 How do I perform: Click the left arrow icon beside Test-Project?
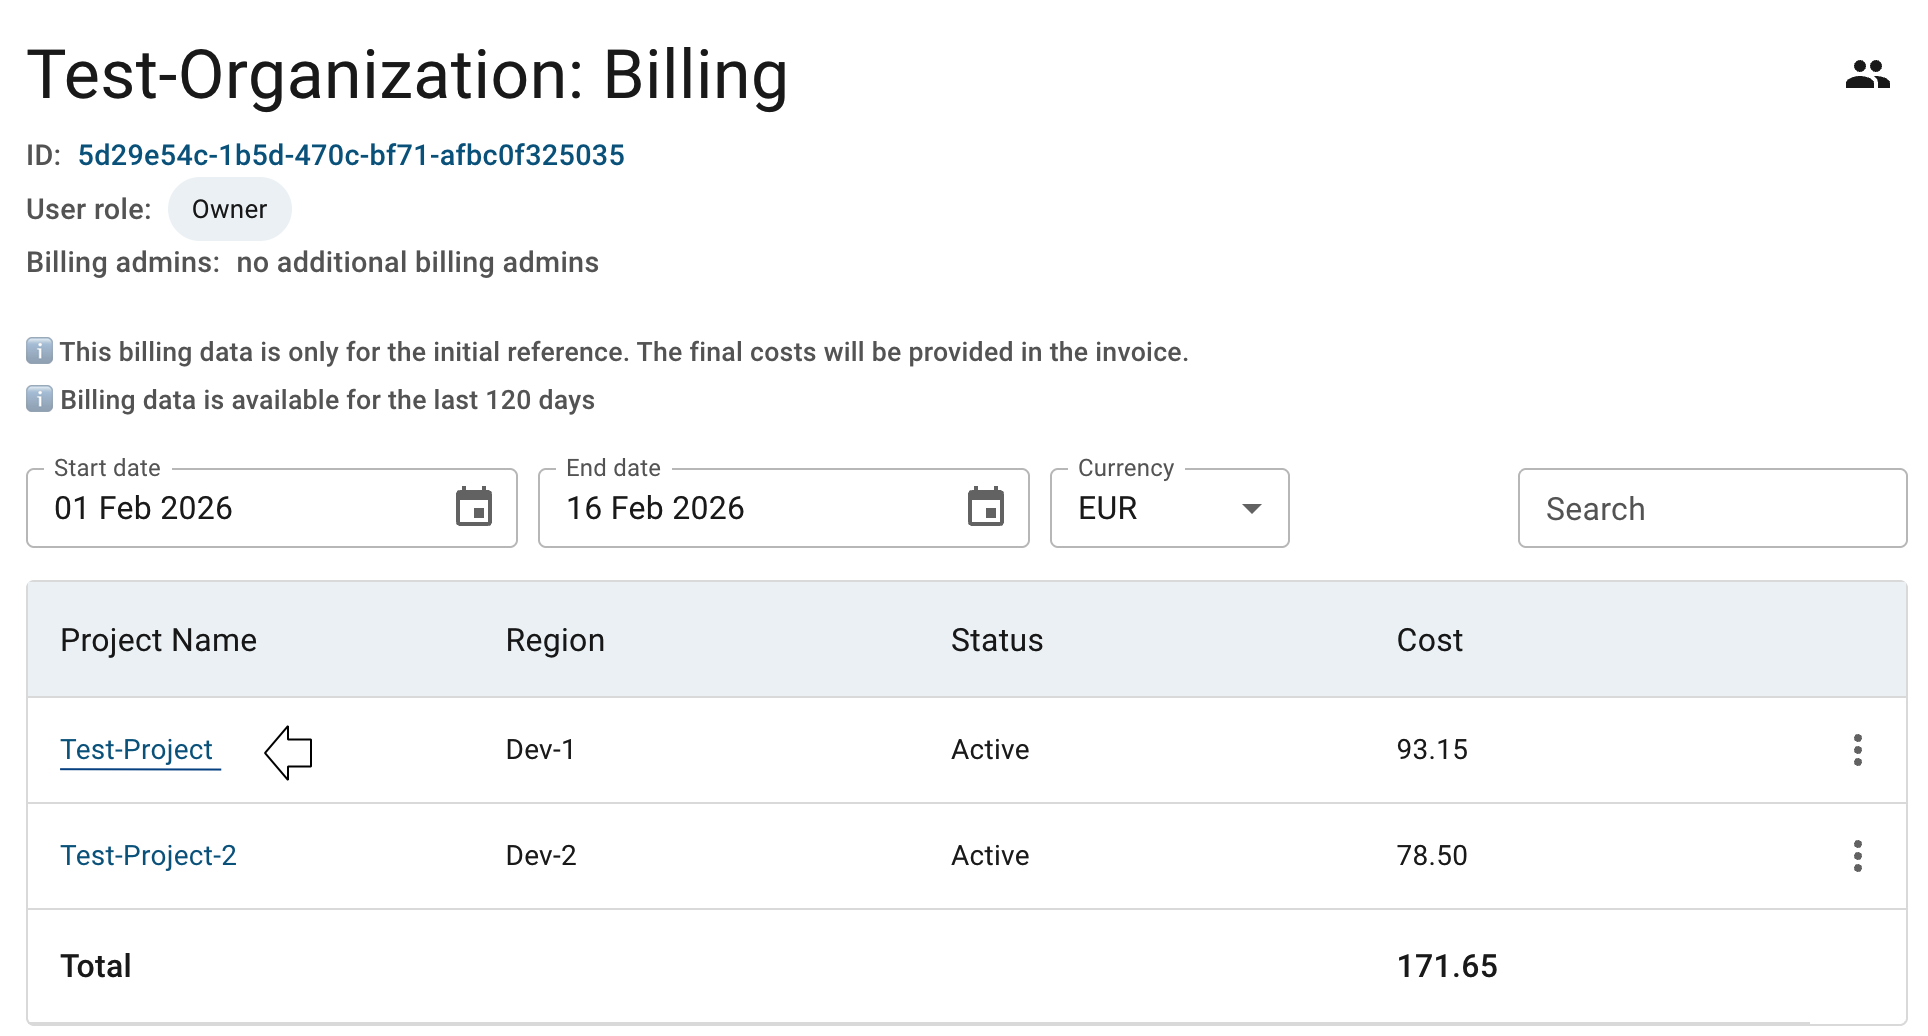coord(289,752)
